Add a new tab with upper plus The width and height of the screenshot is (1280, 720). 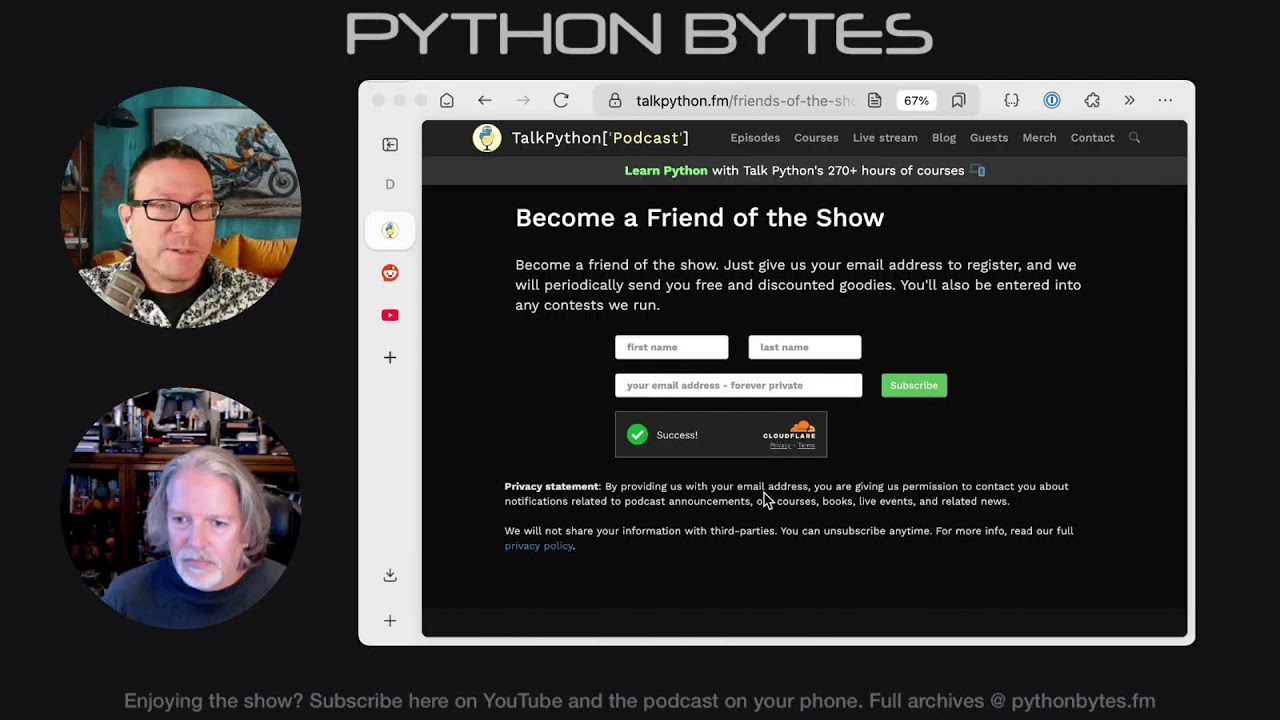(x=390, y=357)
